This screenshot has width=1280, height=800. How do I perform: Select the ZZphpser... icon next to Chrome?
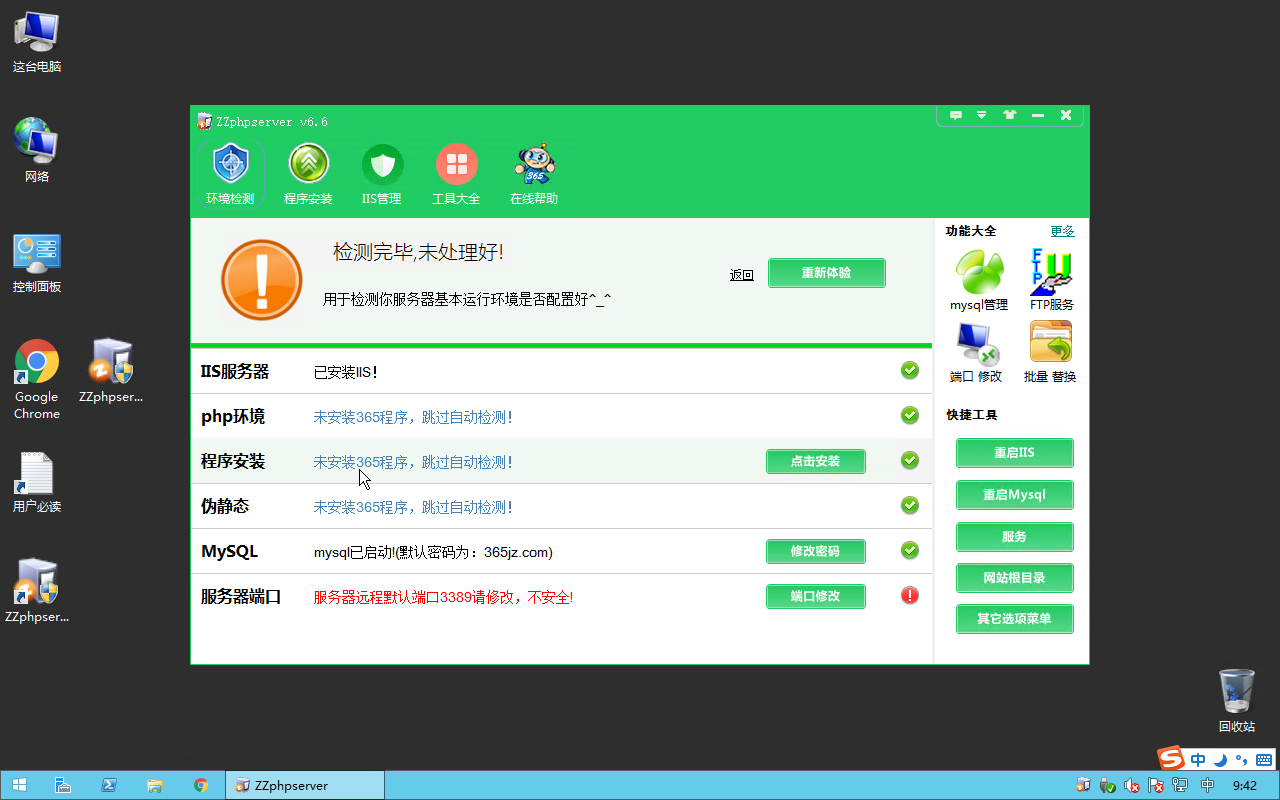point(111,371)
